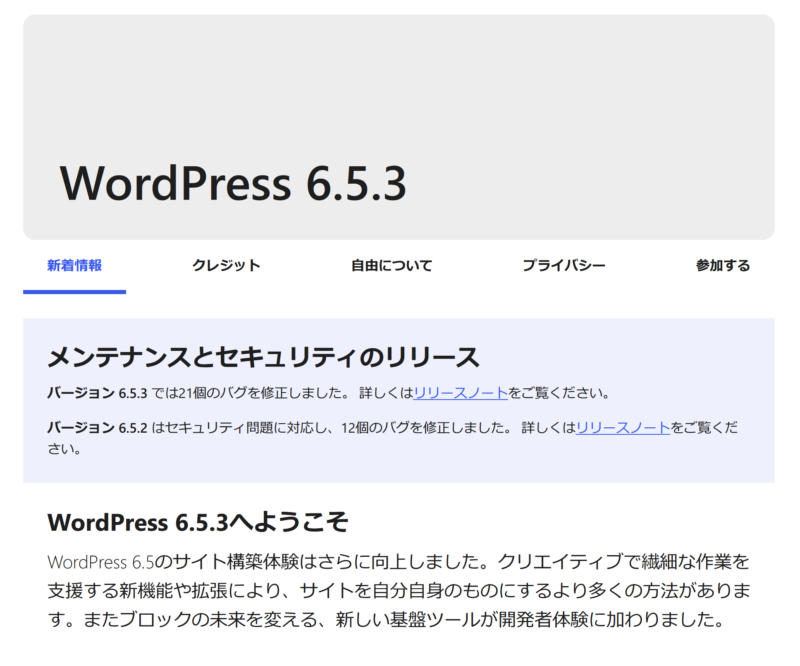Open リリースノート link for version 6.5.2
This screenshot has height=666, width=800.
pyautogui.click(x=623, y=428)
